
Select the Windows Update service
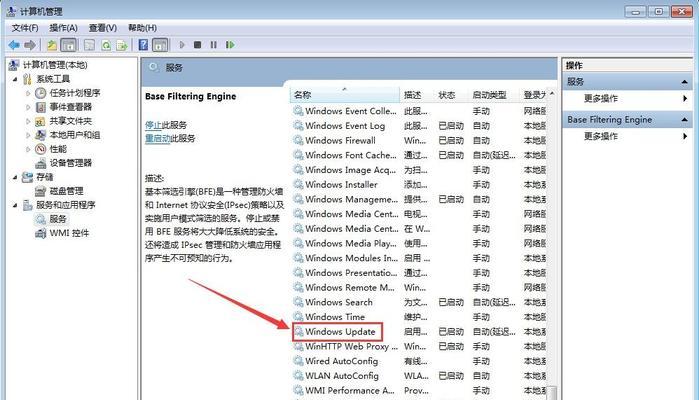[x=340, y=332]
